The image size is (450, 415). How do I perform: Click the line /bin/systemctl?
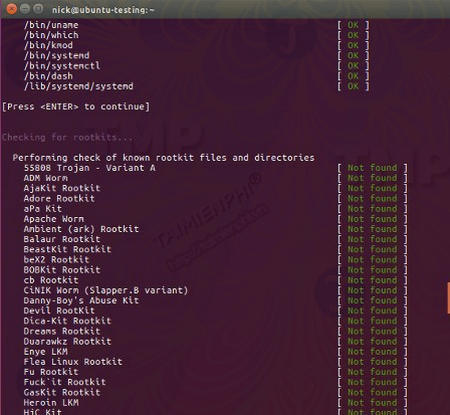[62, 66]
